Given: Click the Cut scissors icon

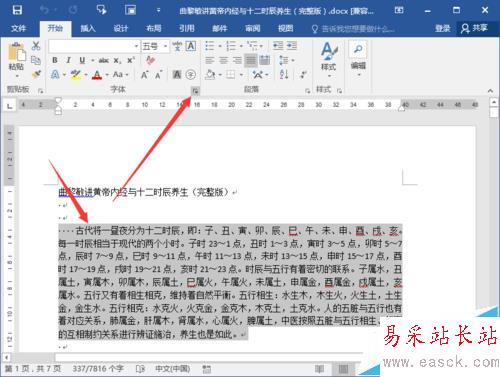Looking at the screenshot, I should pyautogui.click(x=36, y=46).
